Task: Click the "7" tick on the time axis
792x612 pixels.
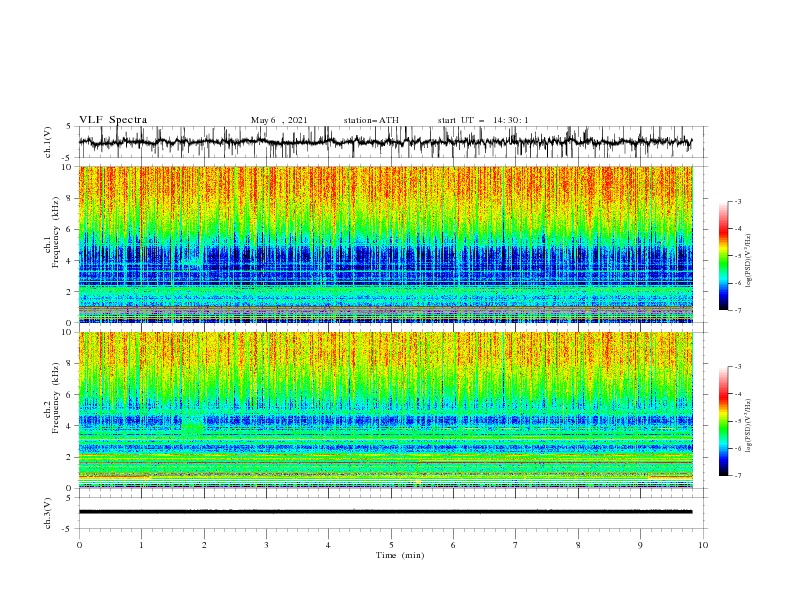Action: pos(516,545)
